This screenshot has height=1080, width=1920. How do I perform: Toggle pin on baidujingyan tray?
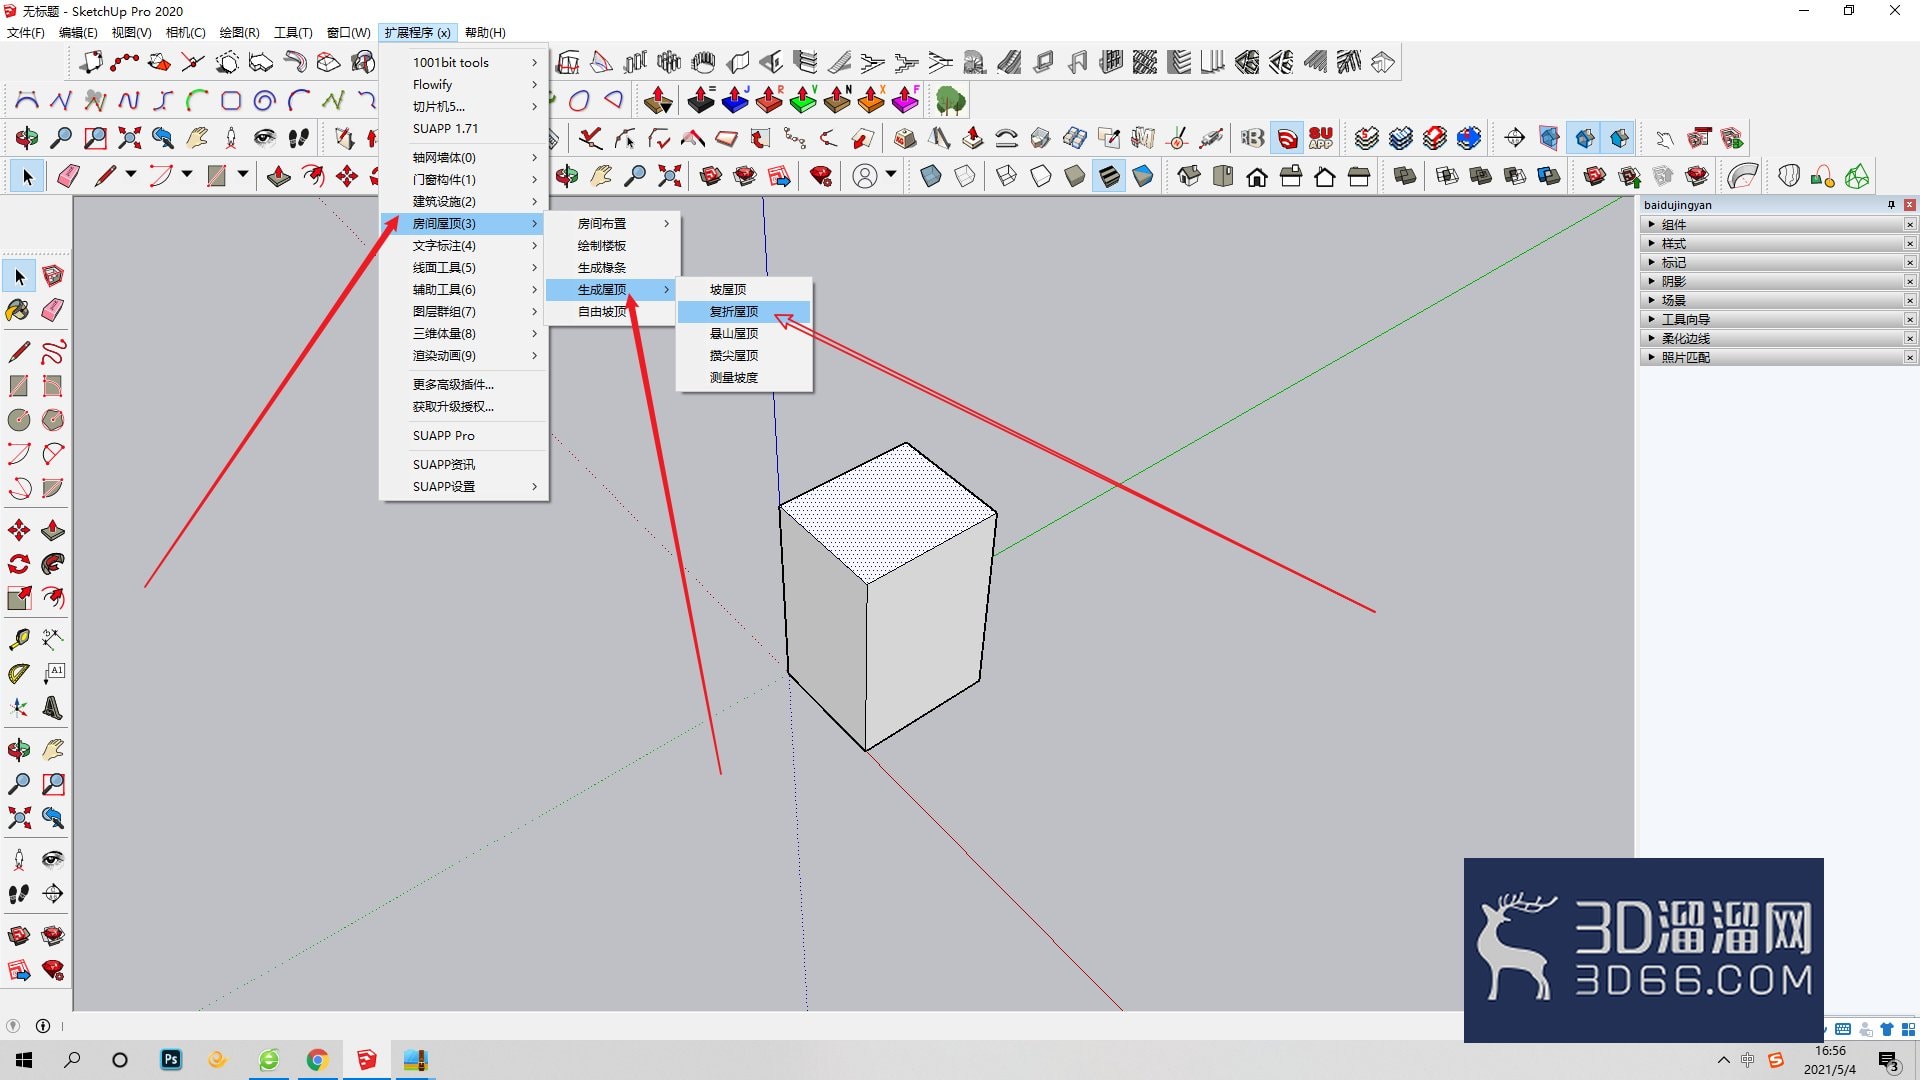tap(1891, 205)
